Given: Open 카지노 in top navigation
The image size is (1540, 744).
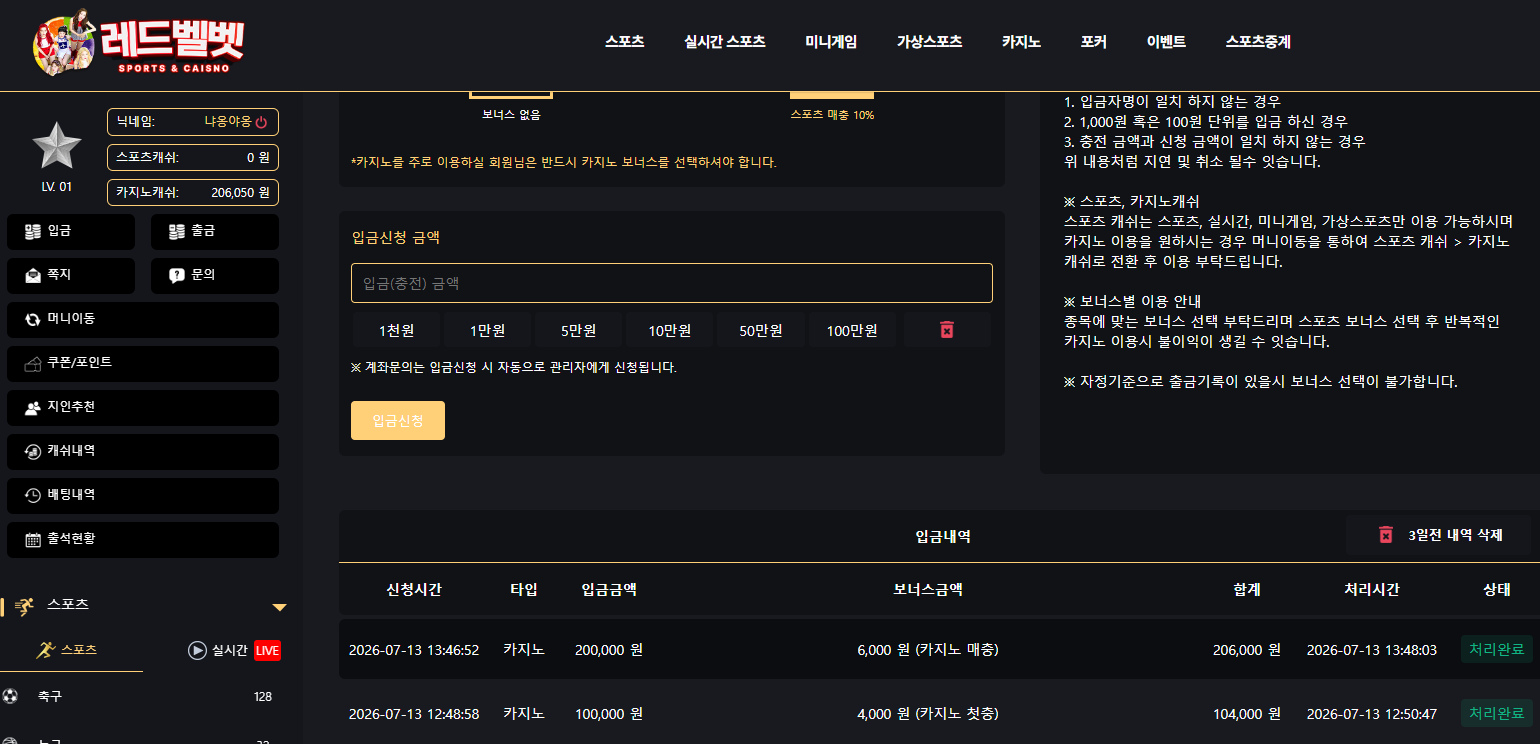Looking at the screenshot, I should pos(1021,42).
